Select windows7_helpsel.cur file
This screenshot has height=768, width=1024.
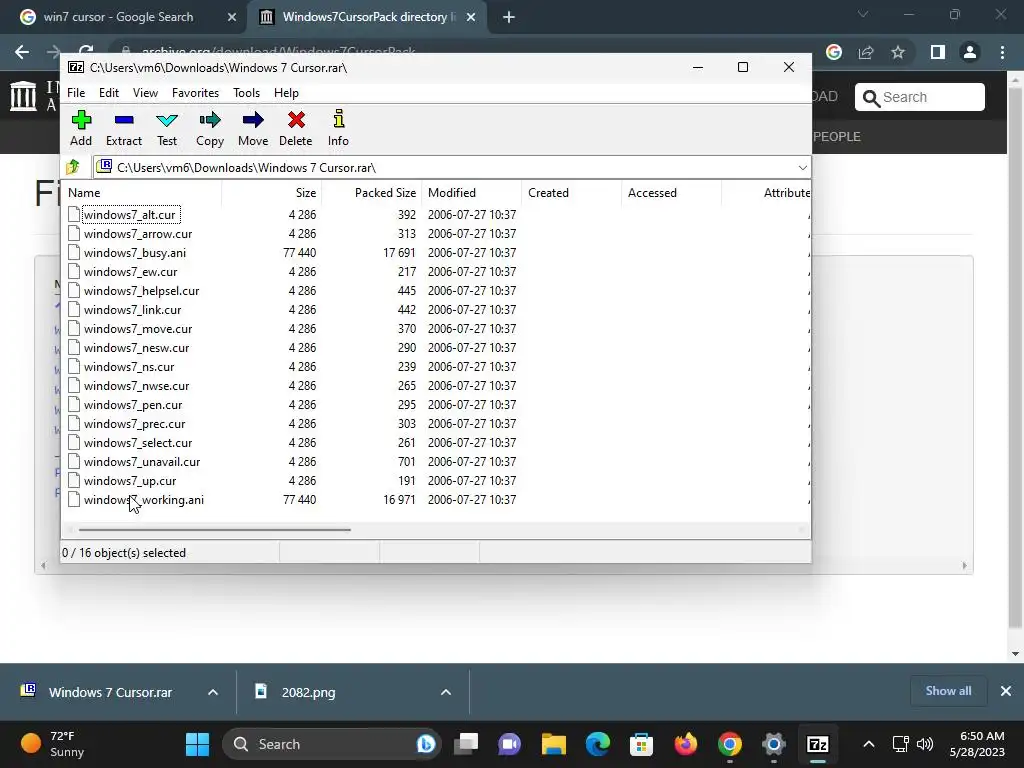pos(141,291)
